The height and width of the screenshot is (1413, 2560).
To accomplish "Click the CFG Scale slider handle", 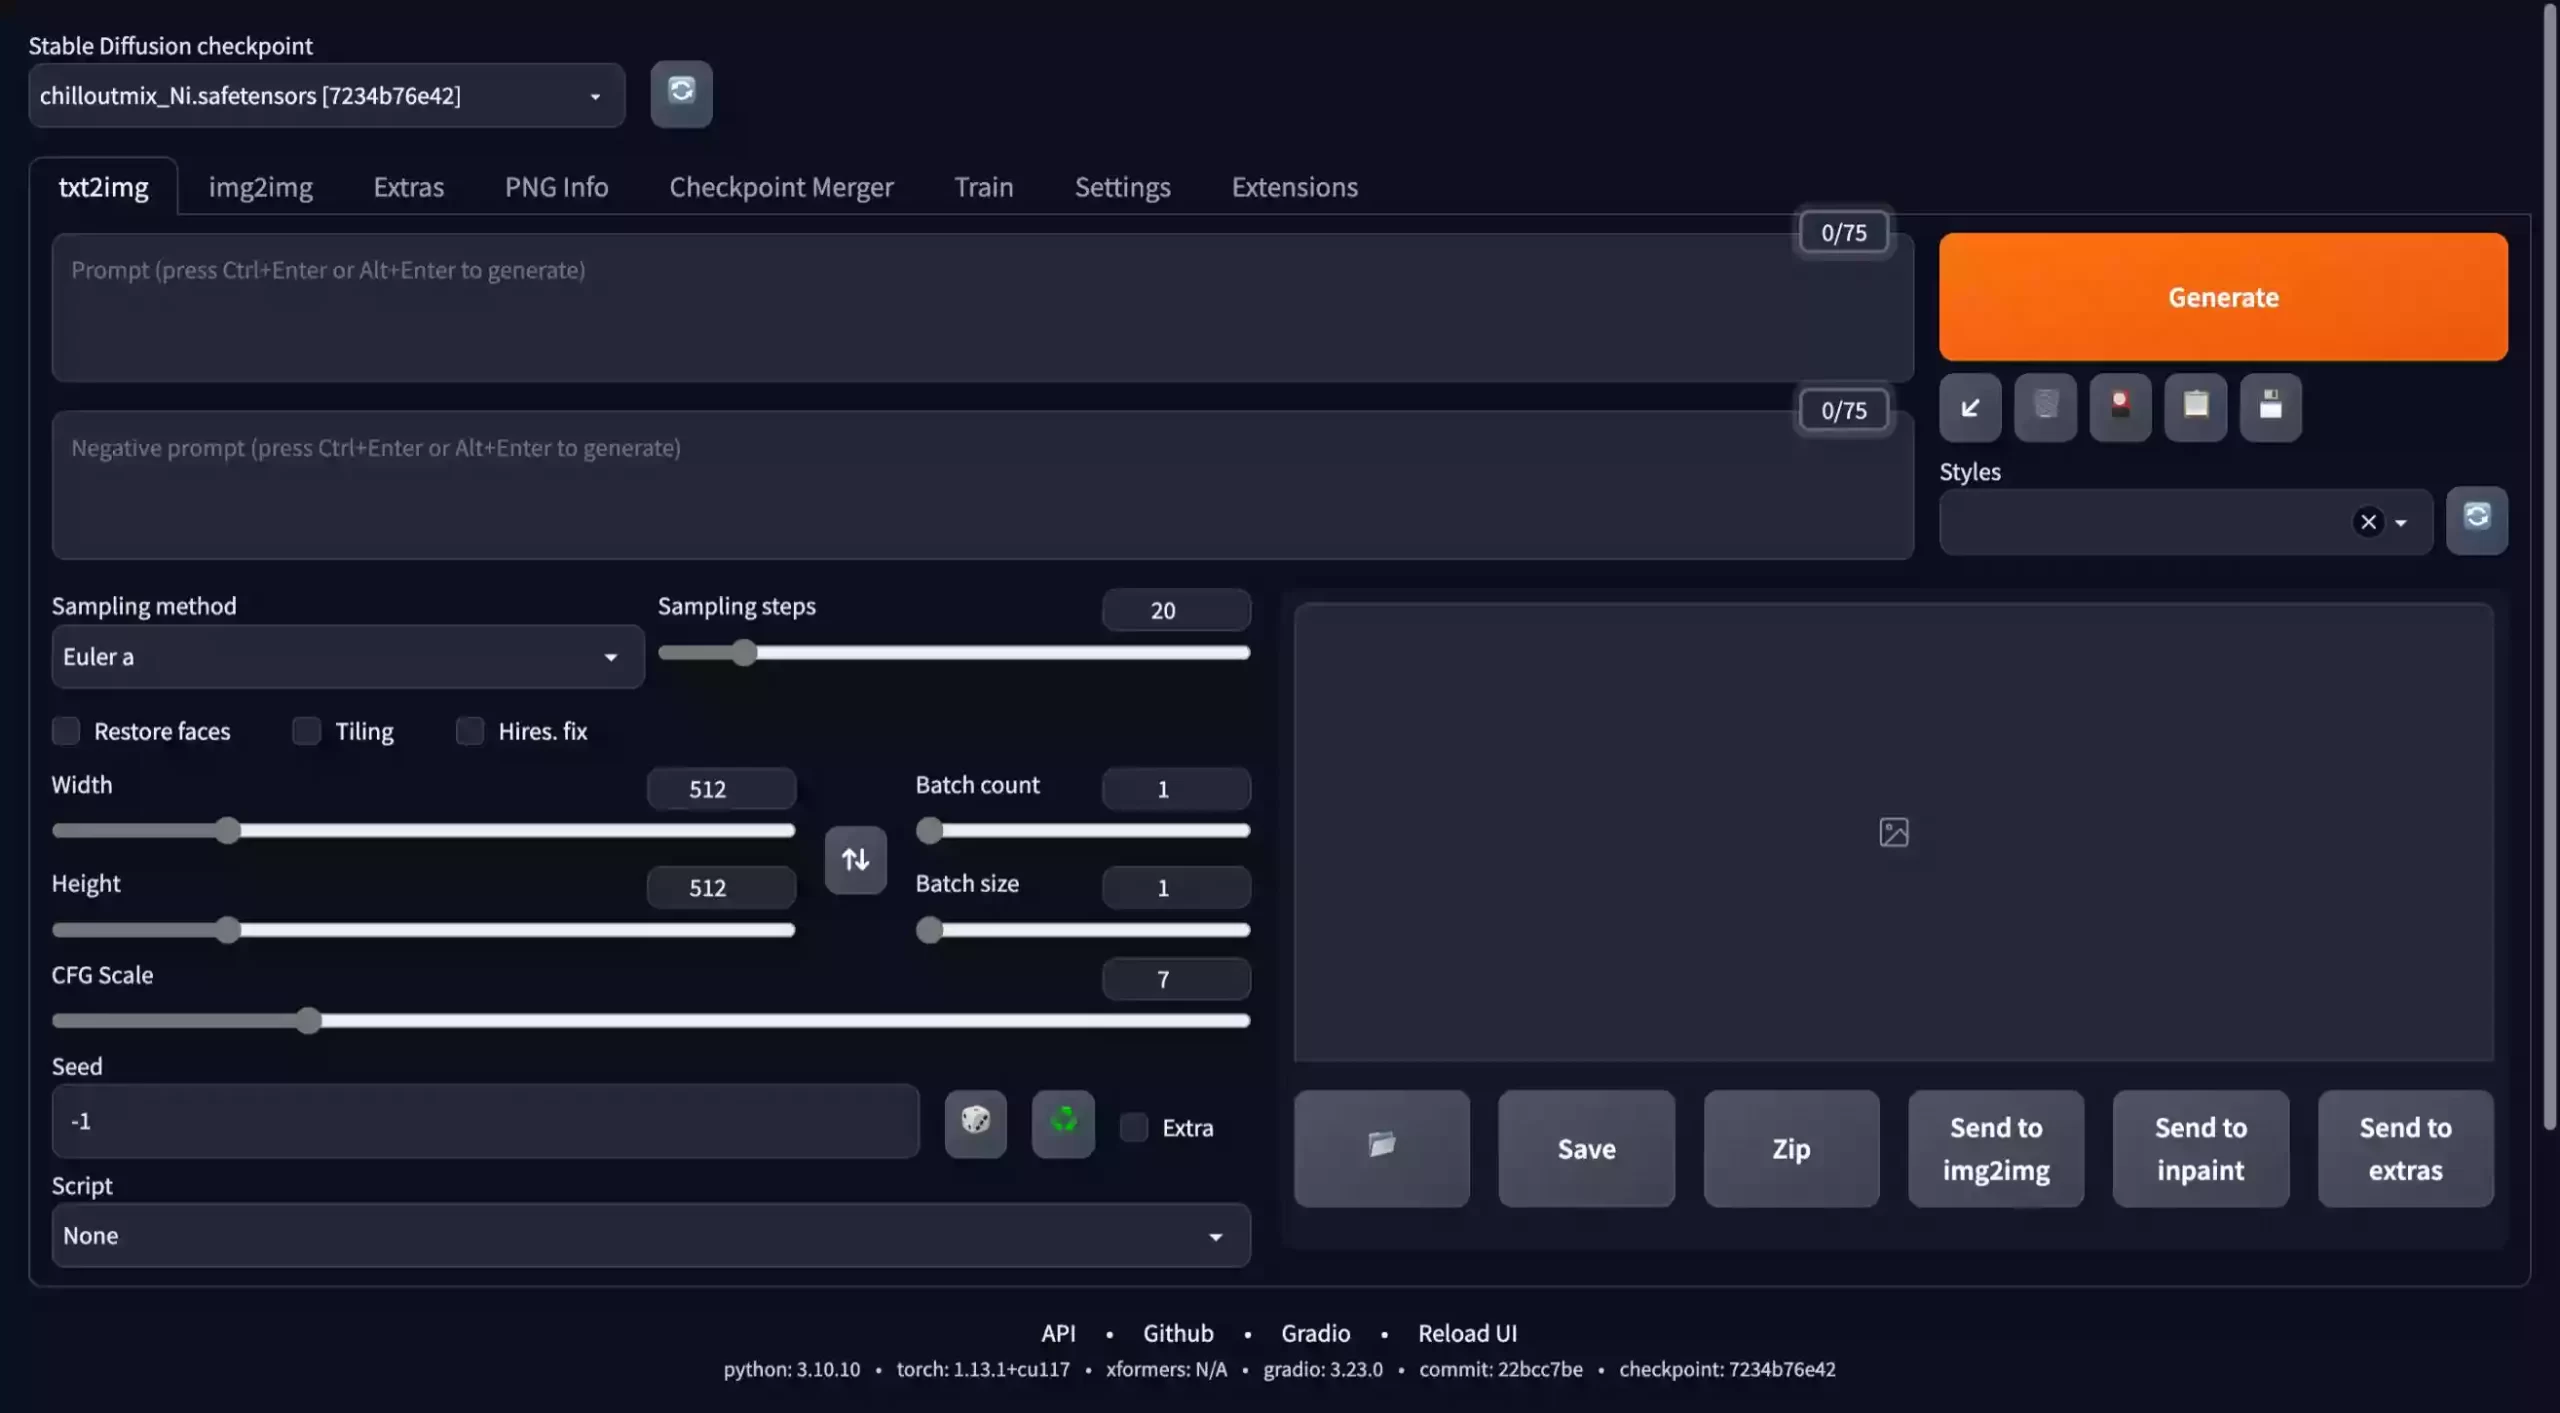I will click(x=309, y=1020).
